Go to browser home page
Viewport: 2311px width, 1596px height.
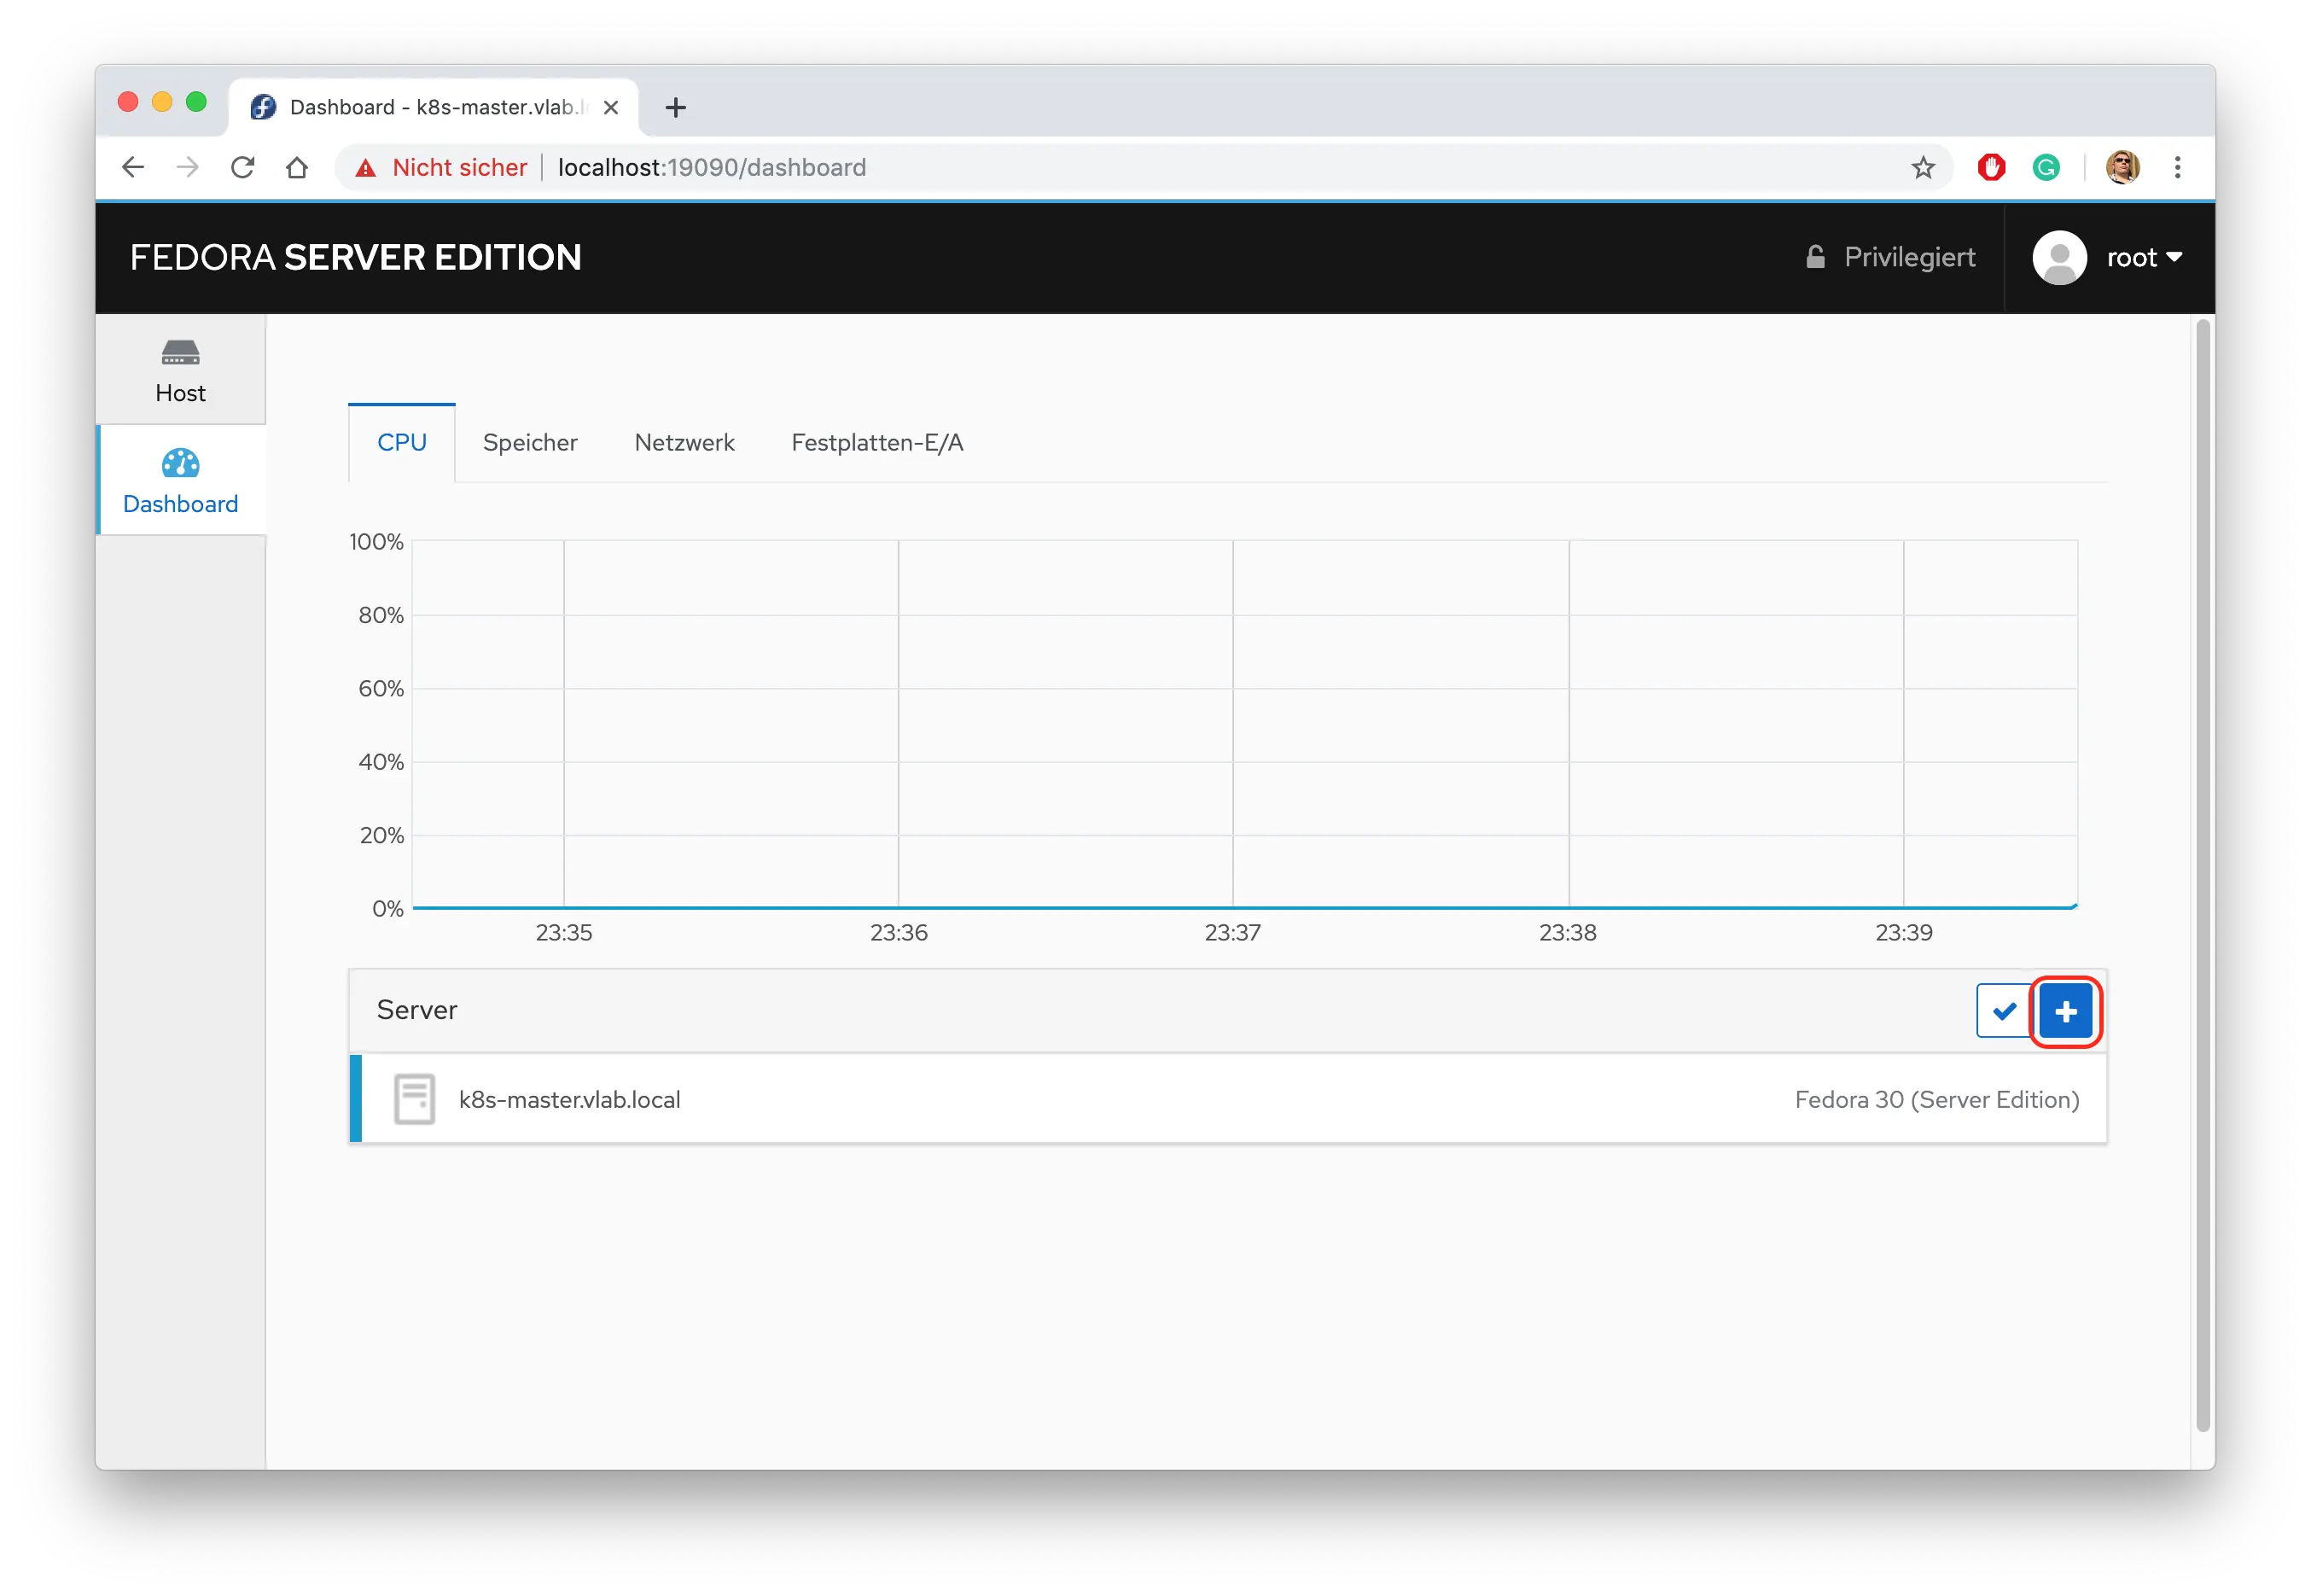tap(297, 167)
